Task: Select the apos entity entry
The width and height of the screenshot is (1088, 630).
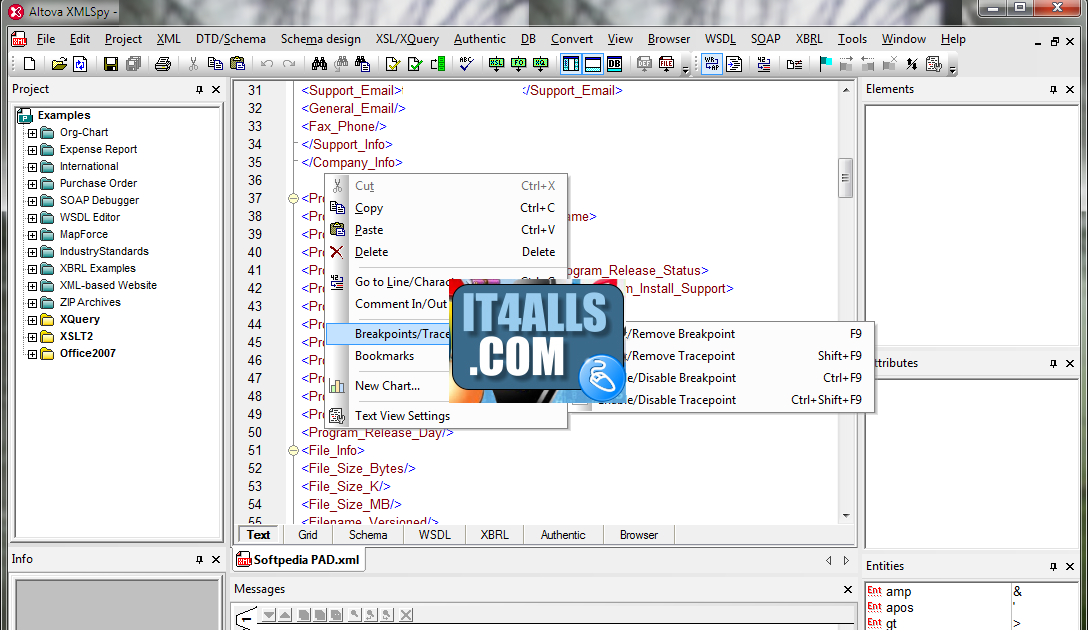Action: click(x=900, y=607)
